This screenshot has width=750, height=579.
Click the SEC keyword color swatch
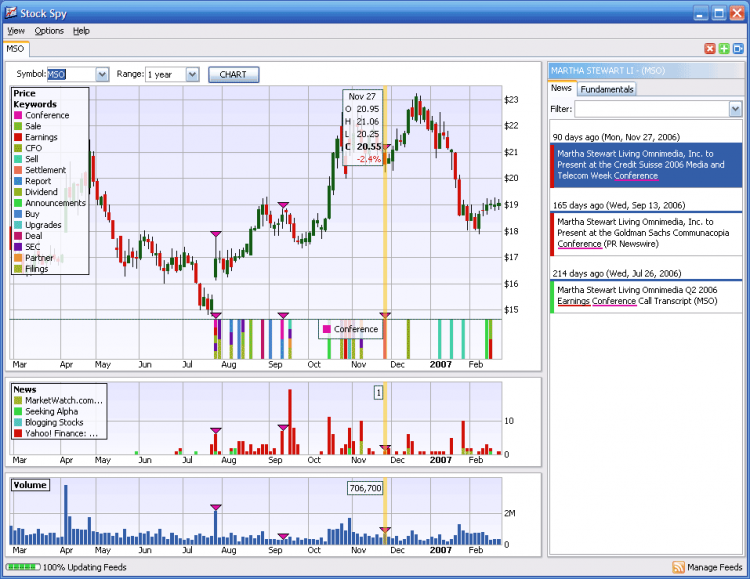tap(18, 247)
